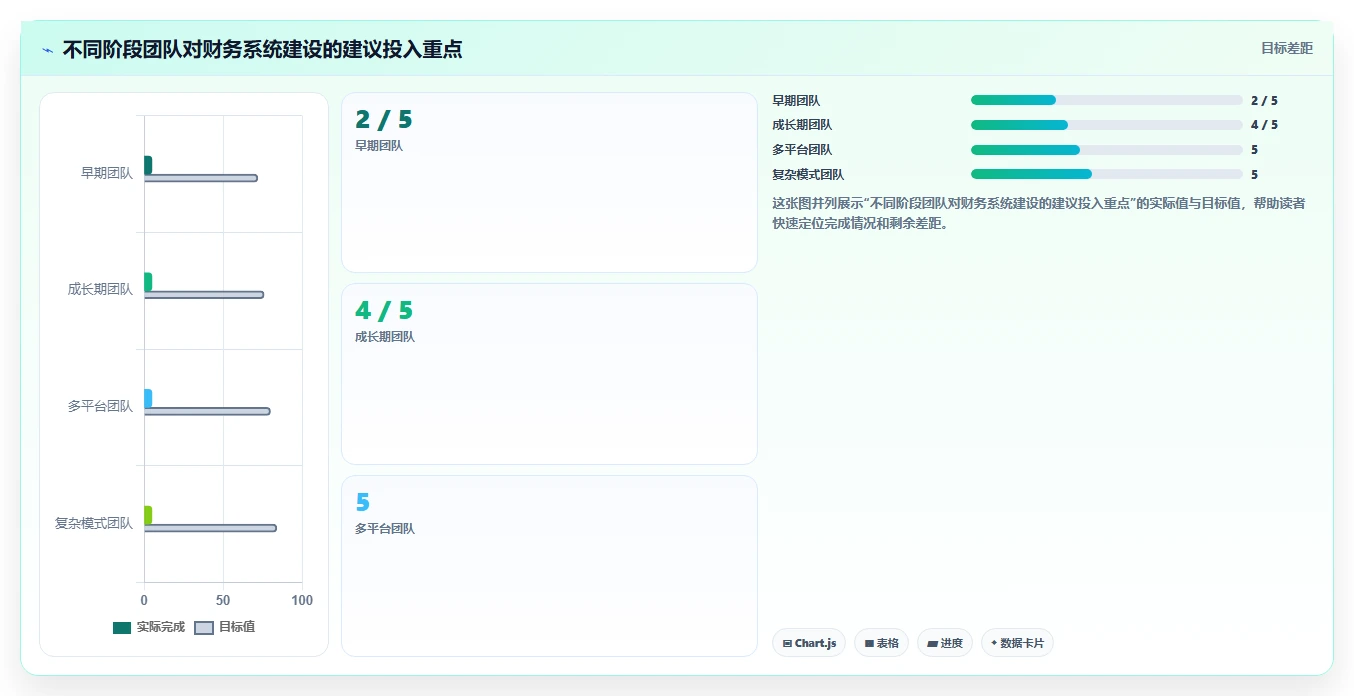Viewport: 1354px width, 696px height.
Task: Open the 5 多平台团队 data card
Action: click(x=549, y=566)
